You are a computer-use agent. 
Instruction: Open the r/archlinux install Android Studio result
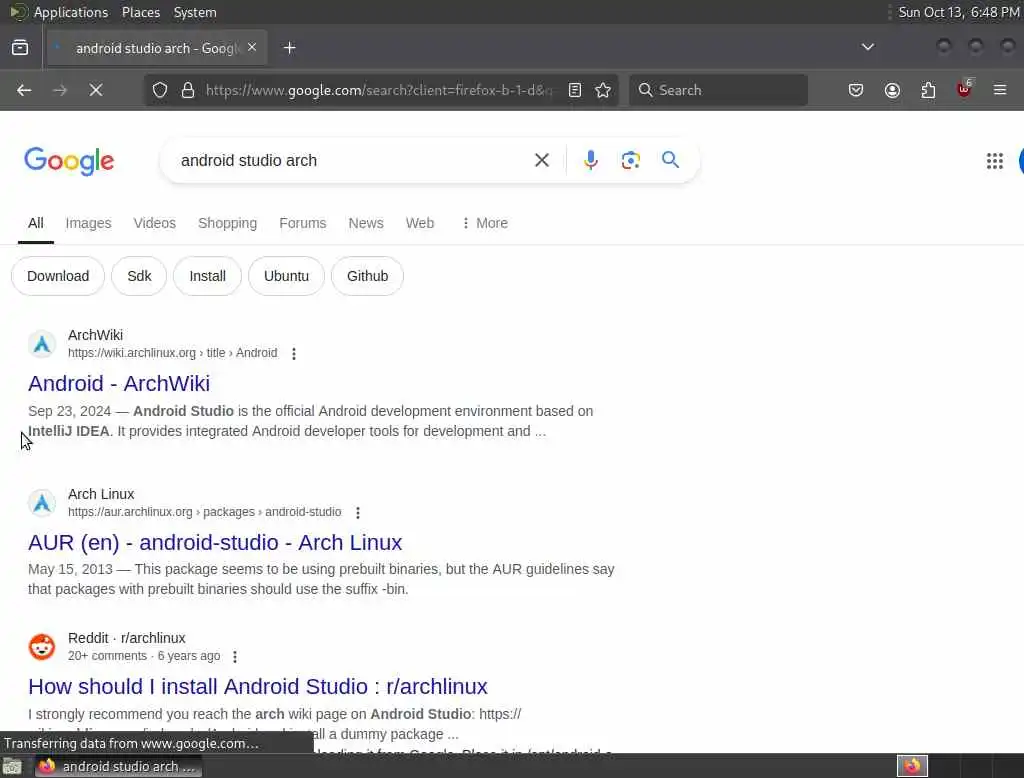(258, 687)
